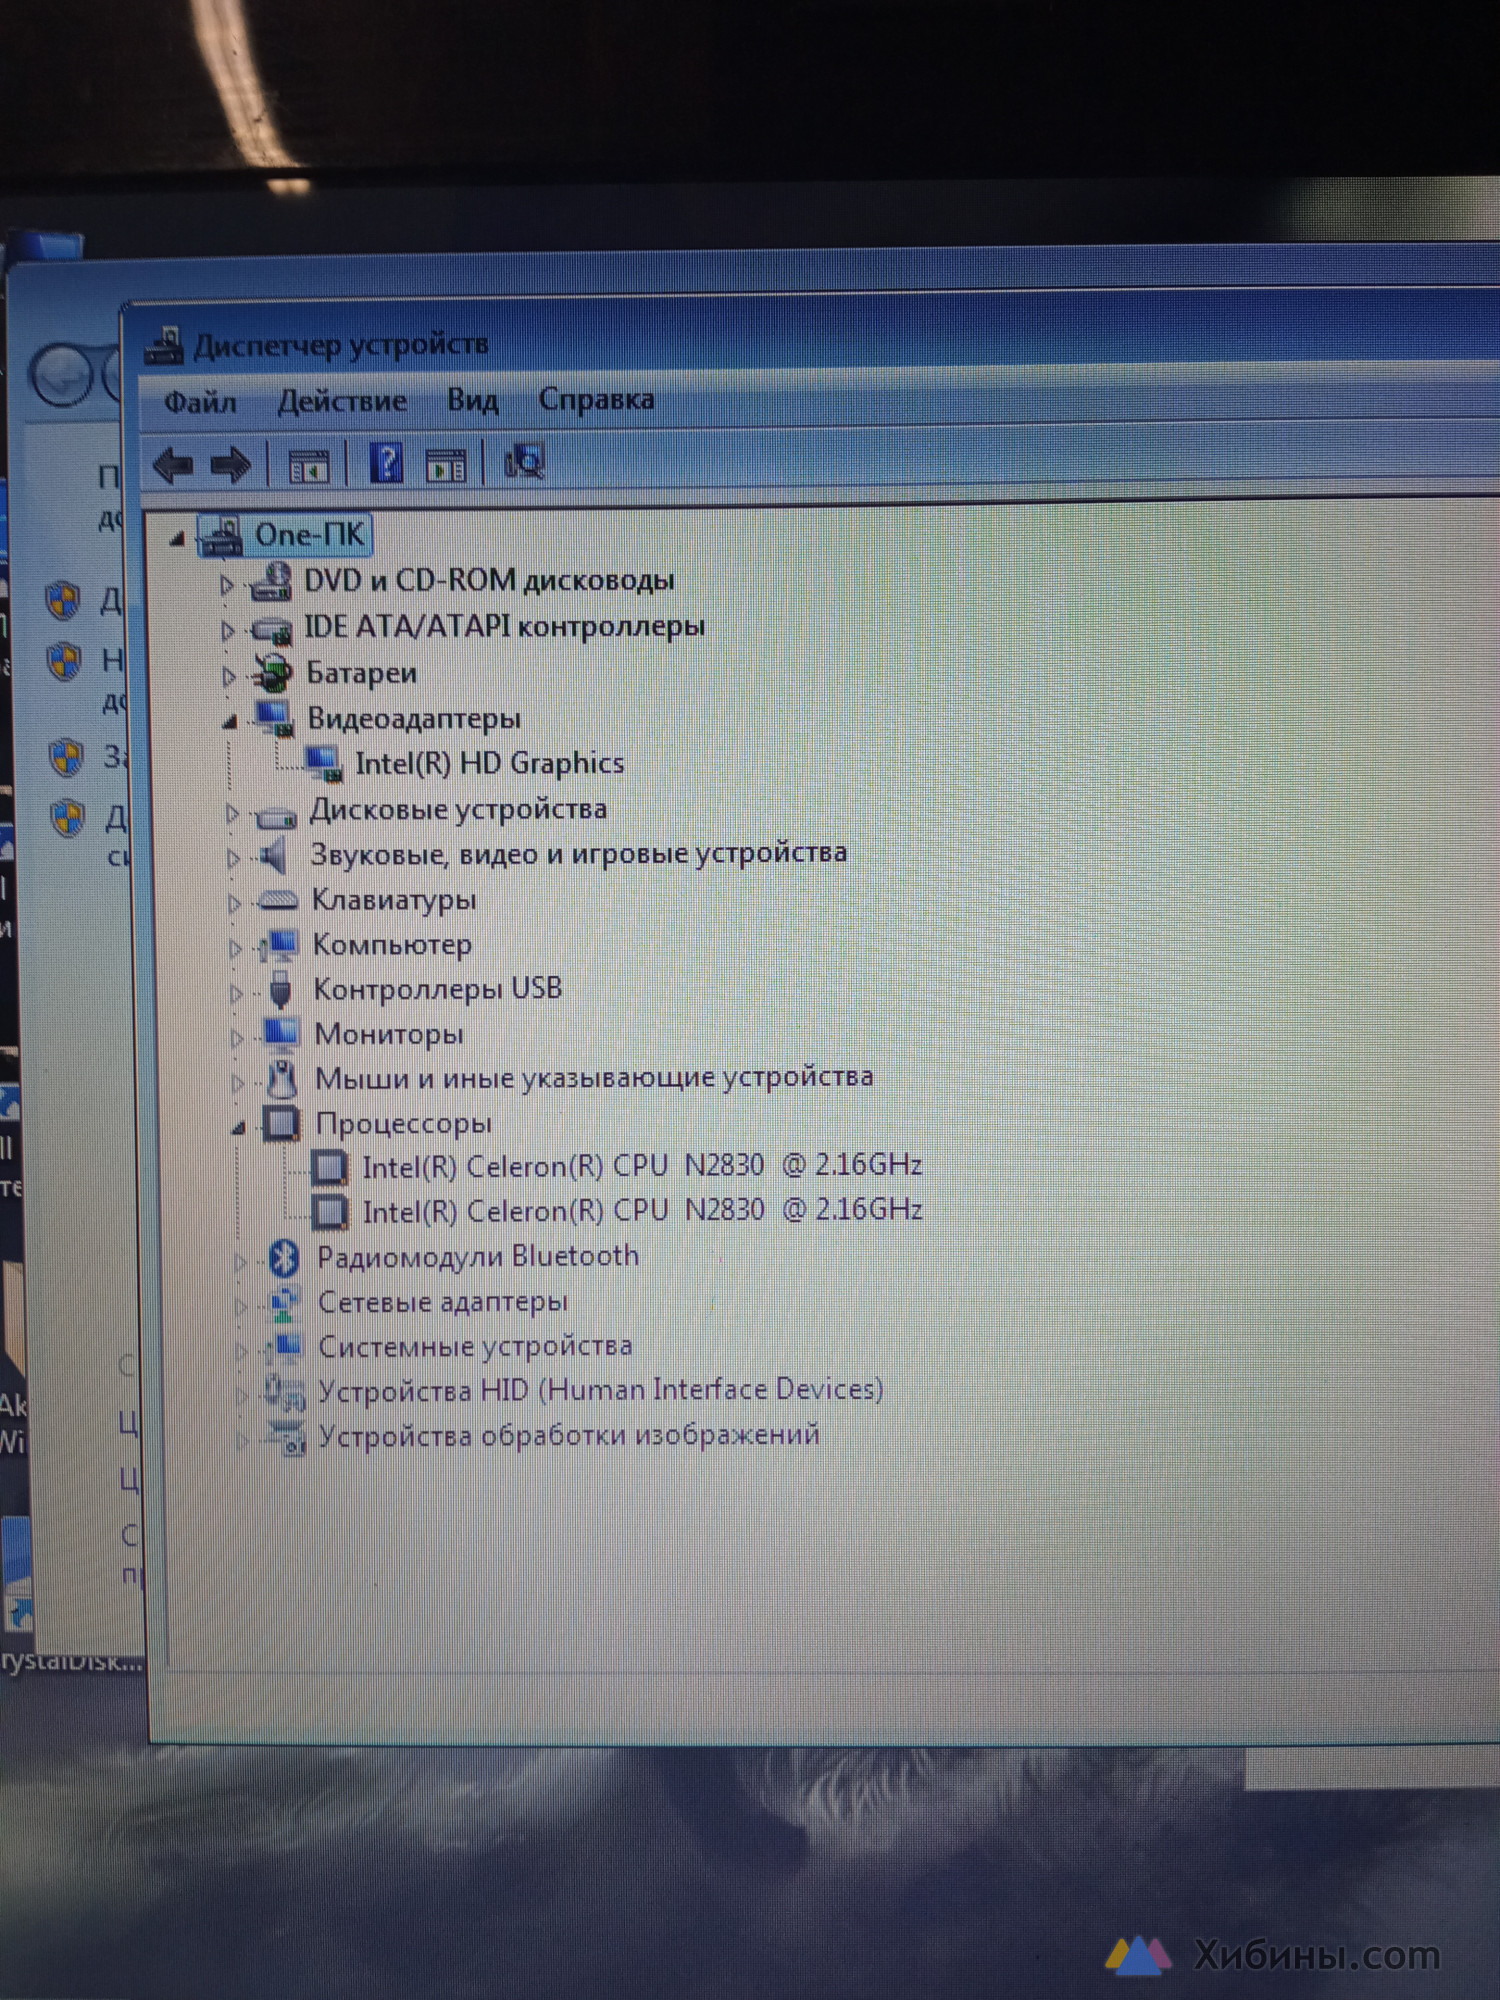Click the Контроллеры USB plug icon

pyautogui.click(x=281, y=991)
